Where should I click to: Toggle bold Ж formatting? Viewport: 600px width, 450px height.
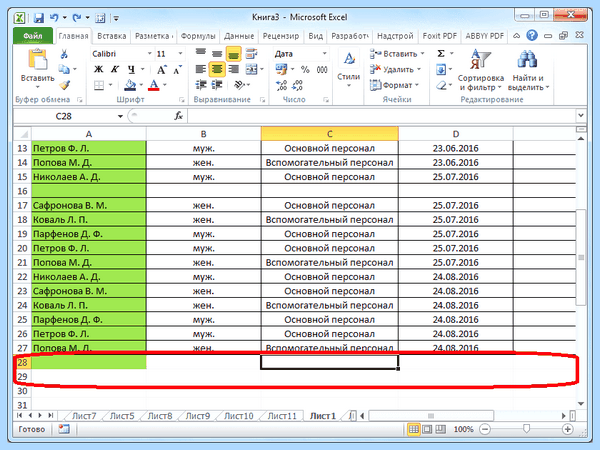98,69
